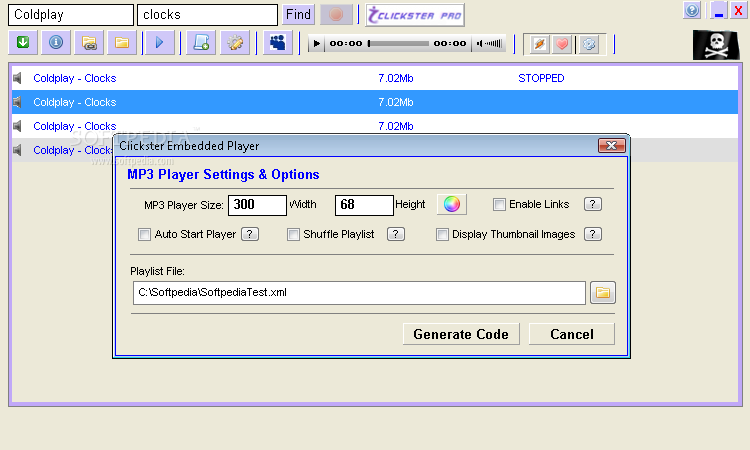The width and height of the screenshot is (750, 450).
Task: Open the gear settings toolbar icon
Action: point(235,43)
